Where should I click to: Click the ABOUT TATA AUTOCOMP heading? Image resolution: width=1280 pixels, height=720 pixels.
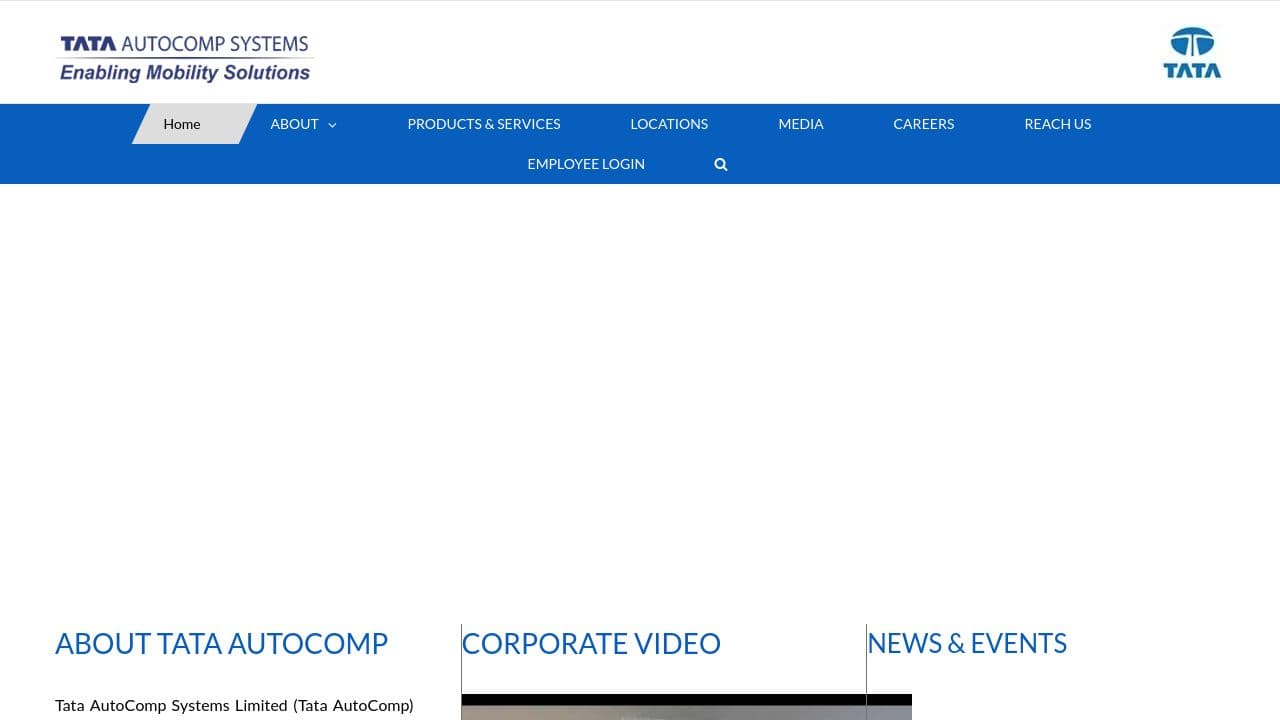[x=221, y=643]
